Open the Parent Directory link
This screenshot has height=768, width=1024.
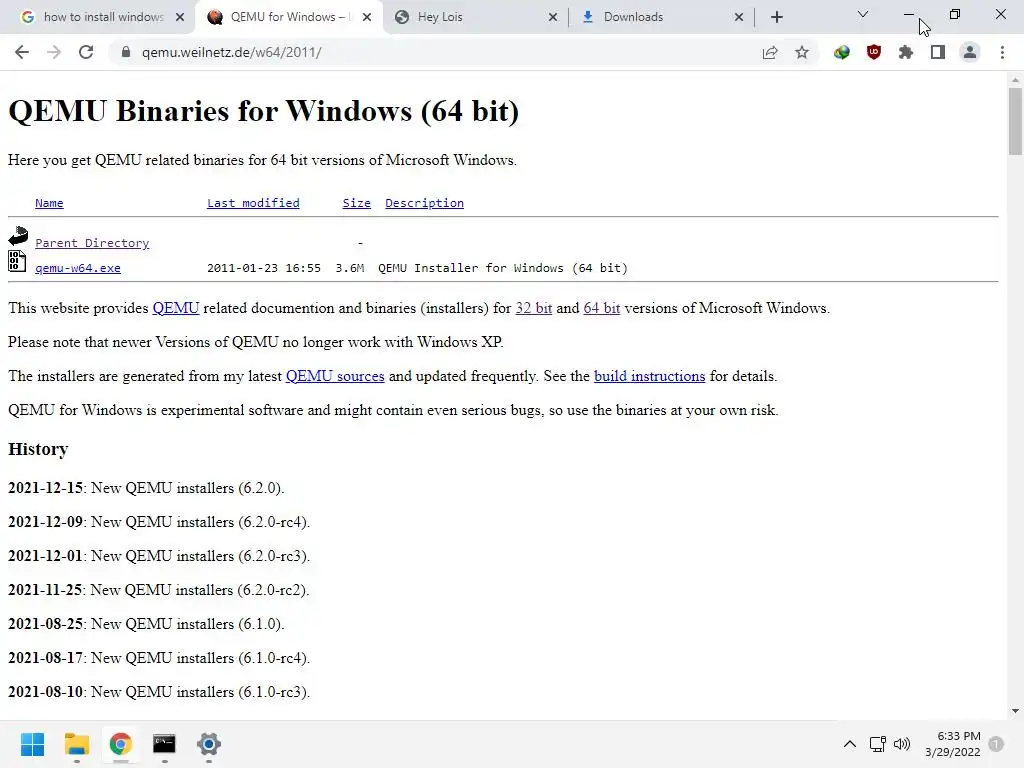click(92, 243)
